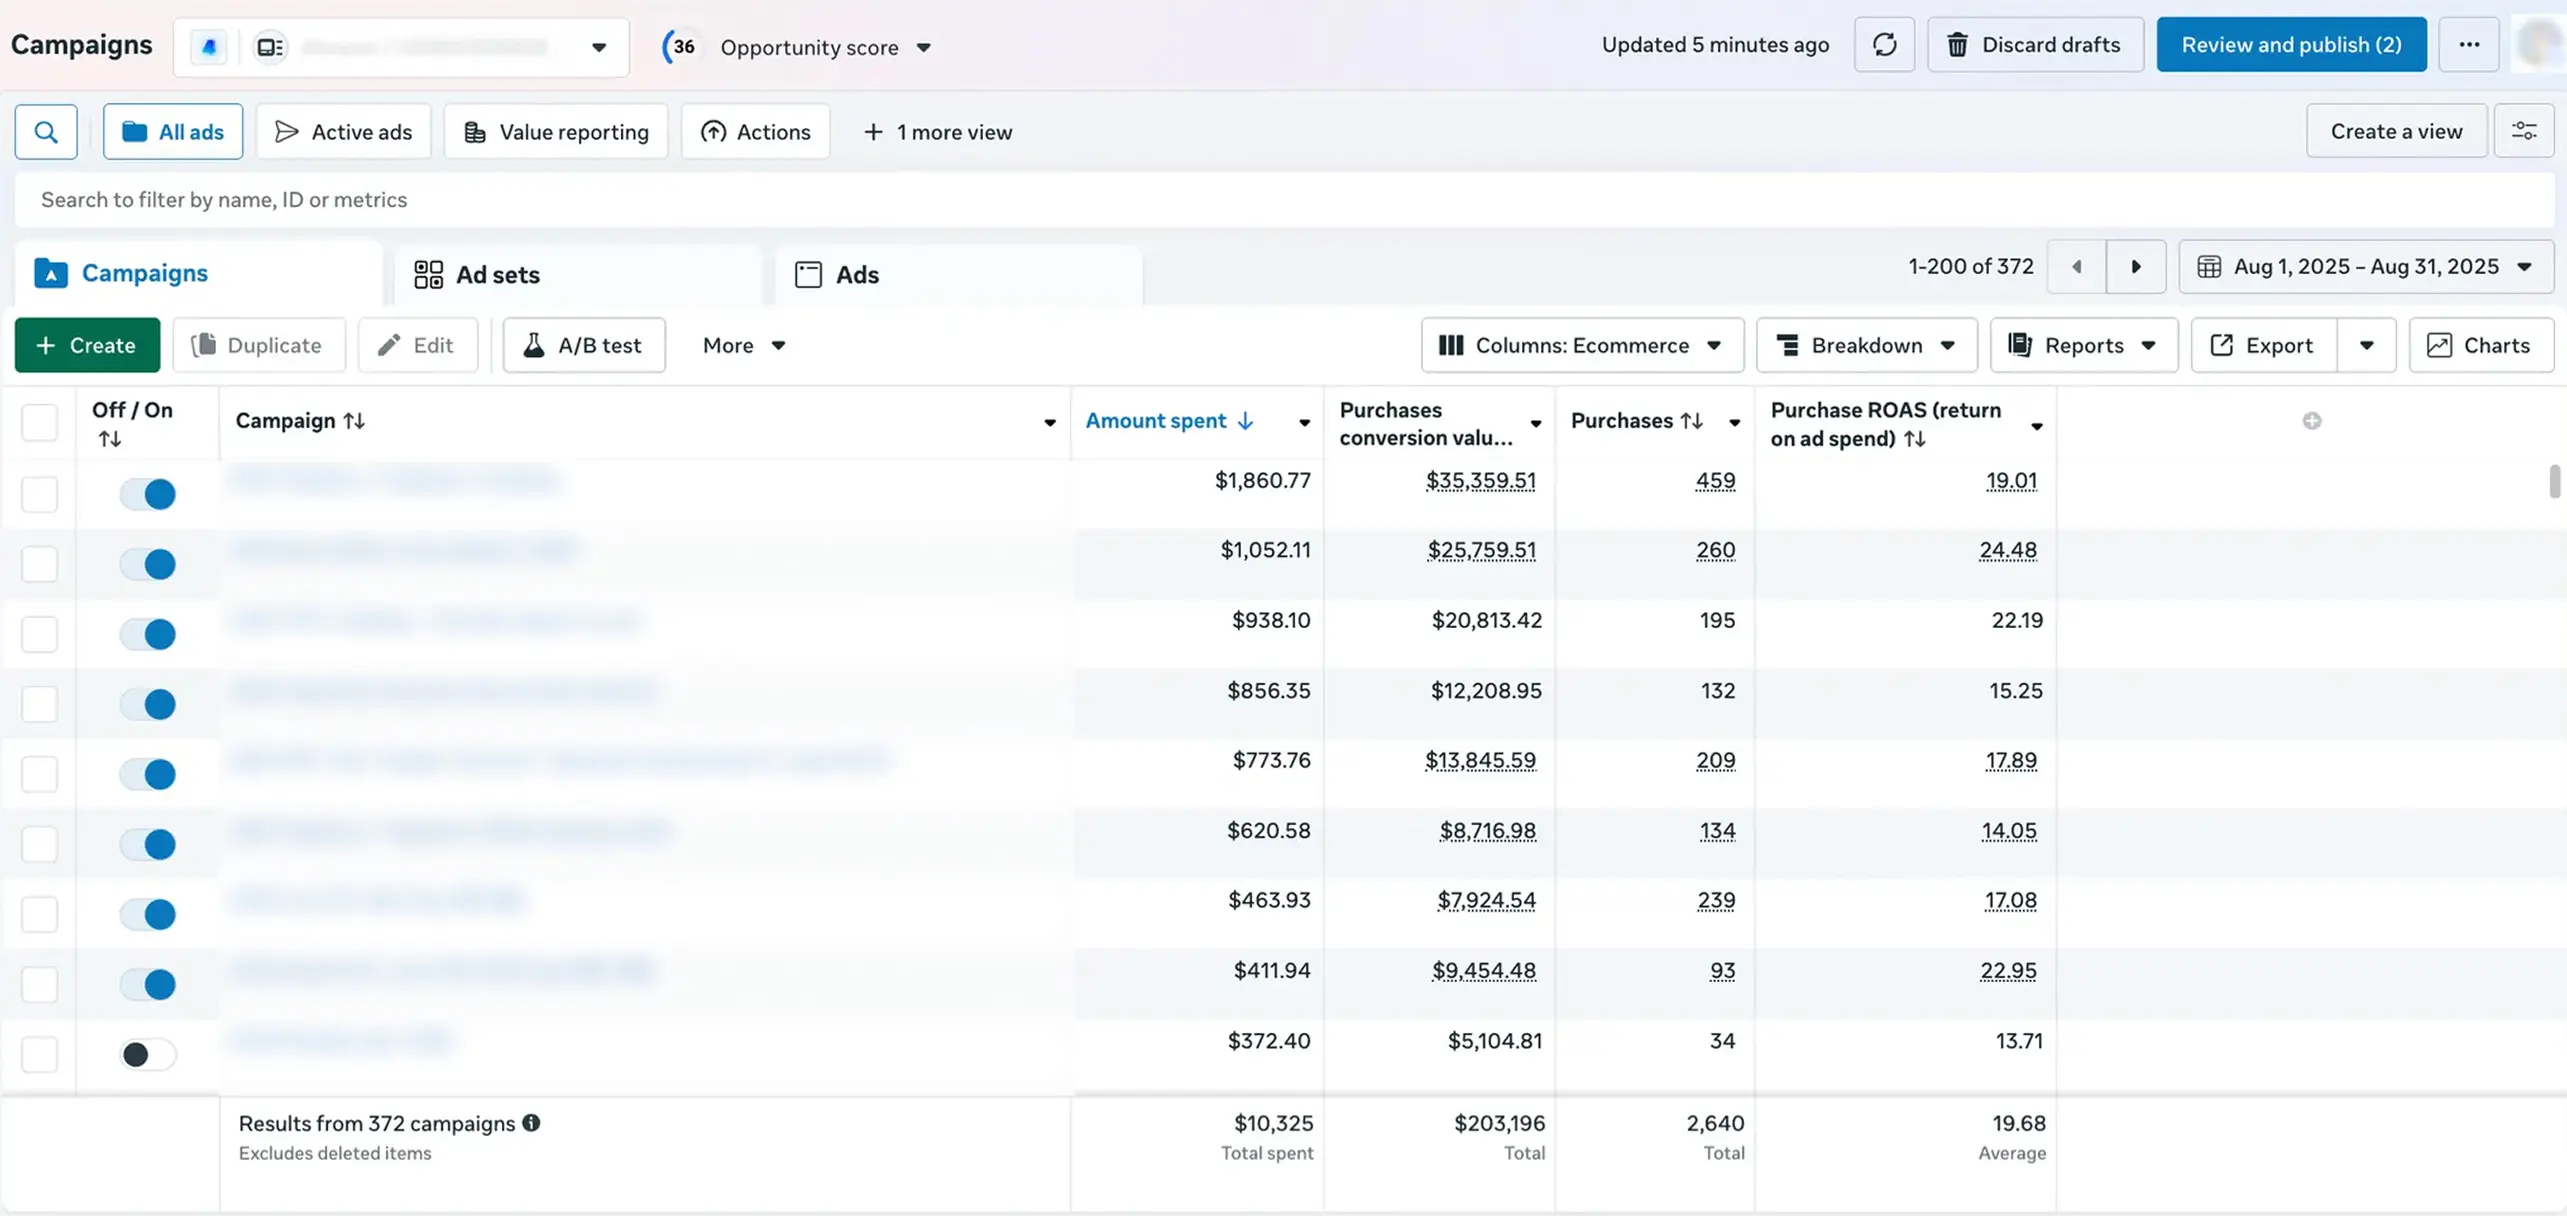Screen dimensions: 2567x1216
Task: Check the select-all campaigns header checkbox
Action: point(40,423)
